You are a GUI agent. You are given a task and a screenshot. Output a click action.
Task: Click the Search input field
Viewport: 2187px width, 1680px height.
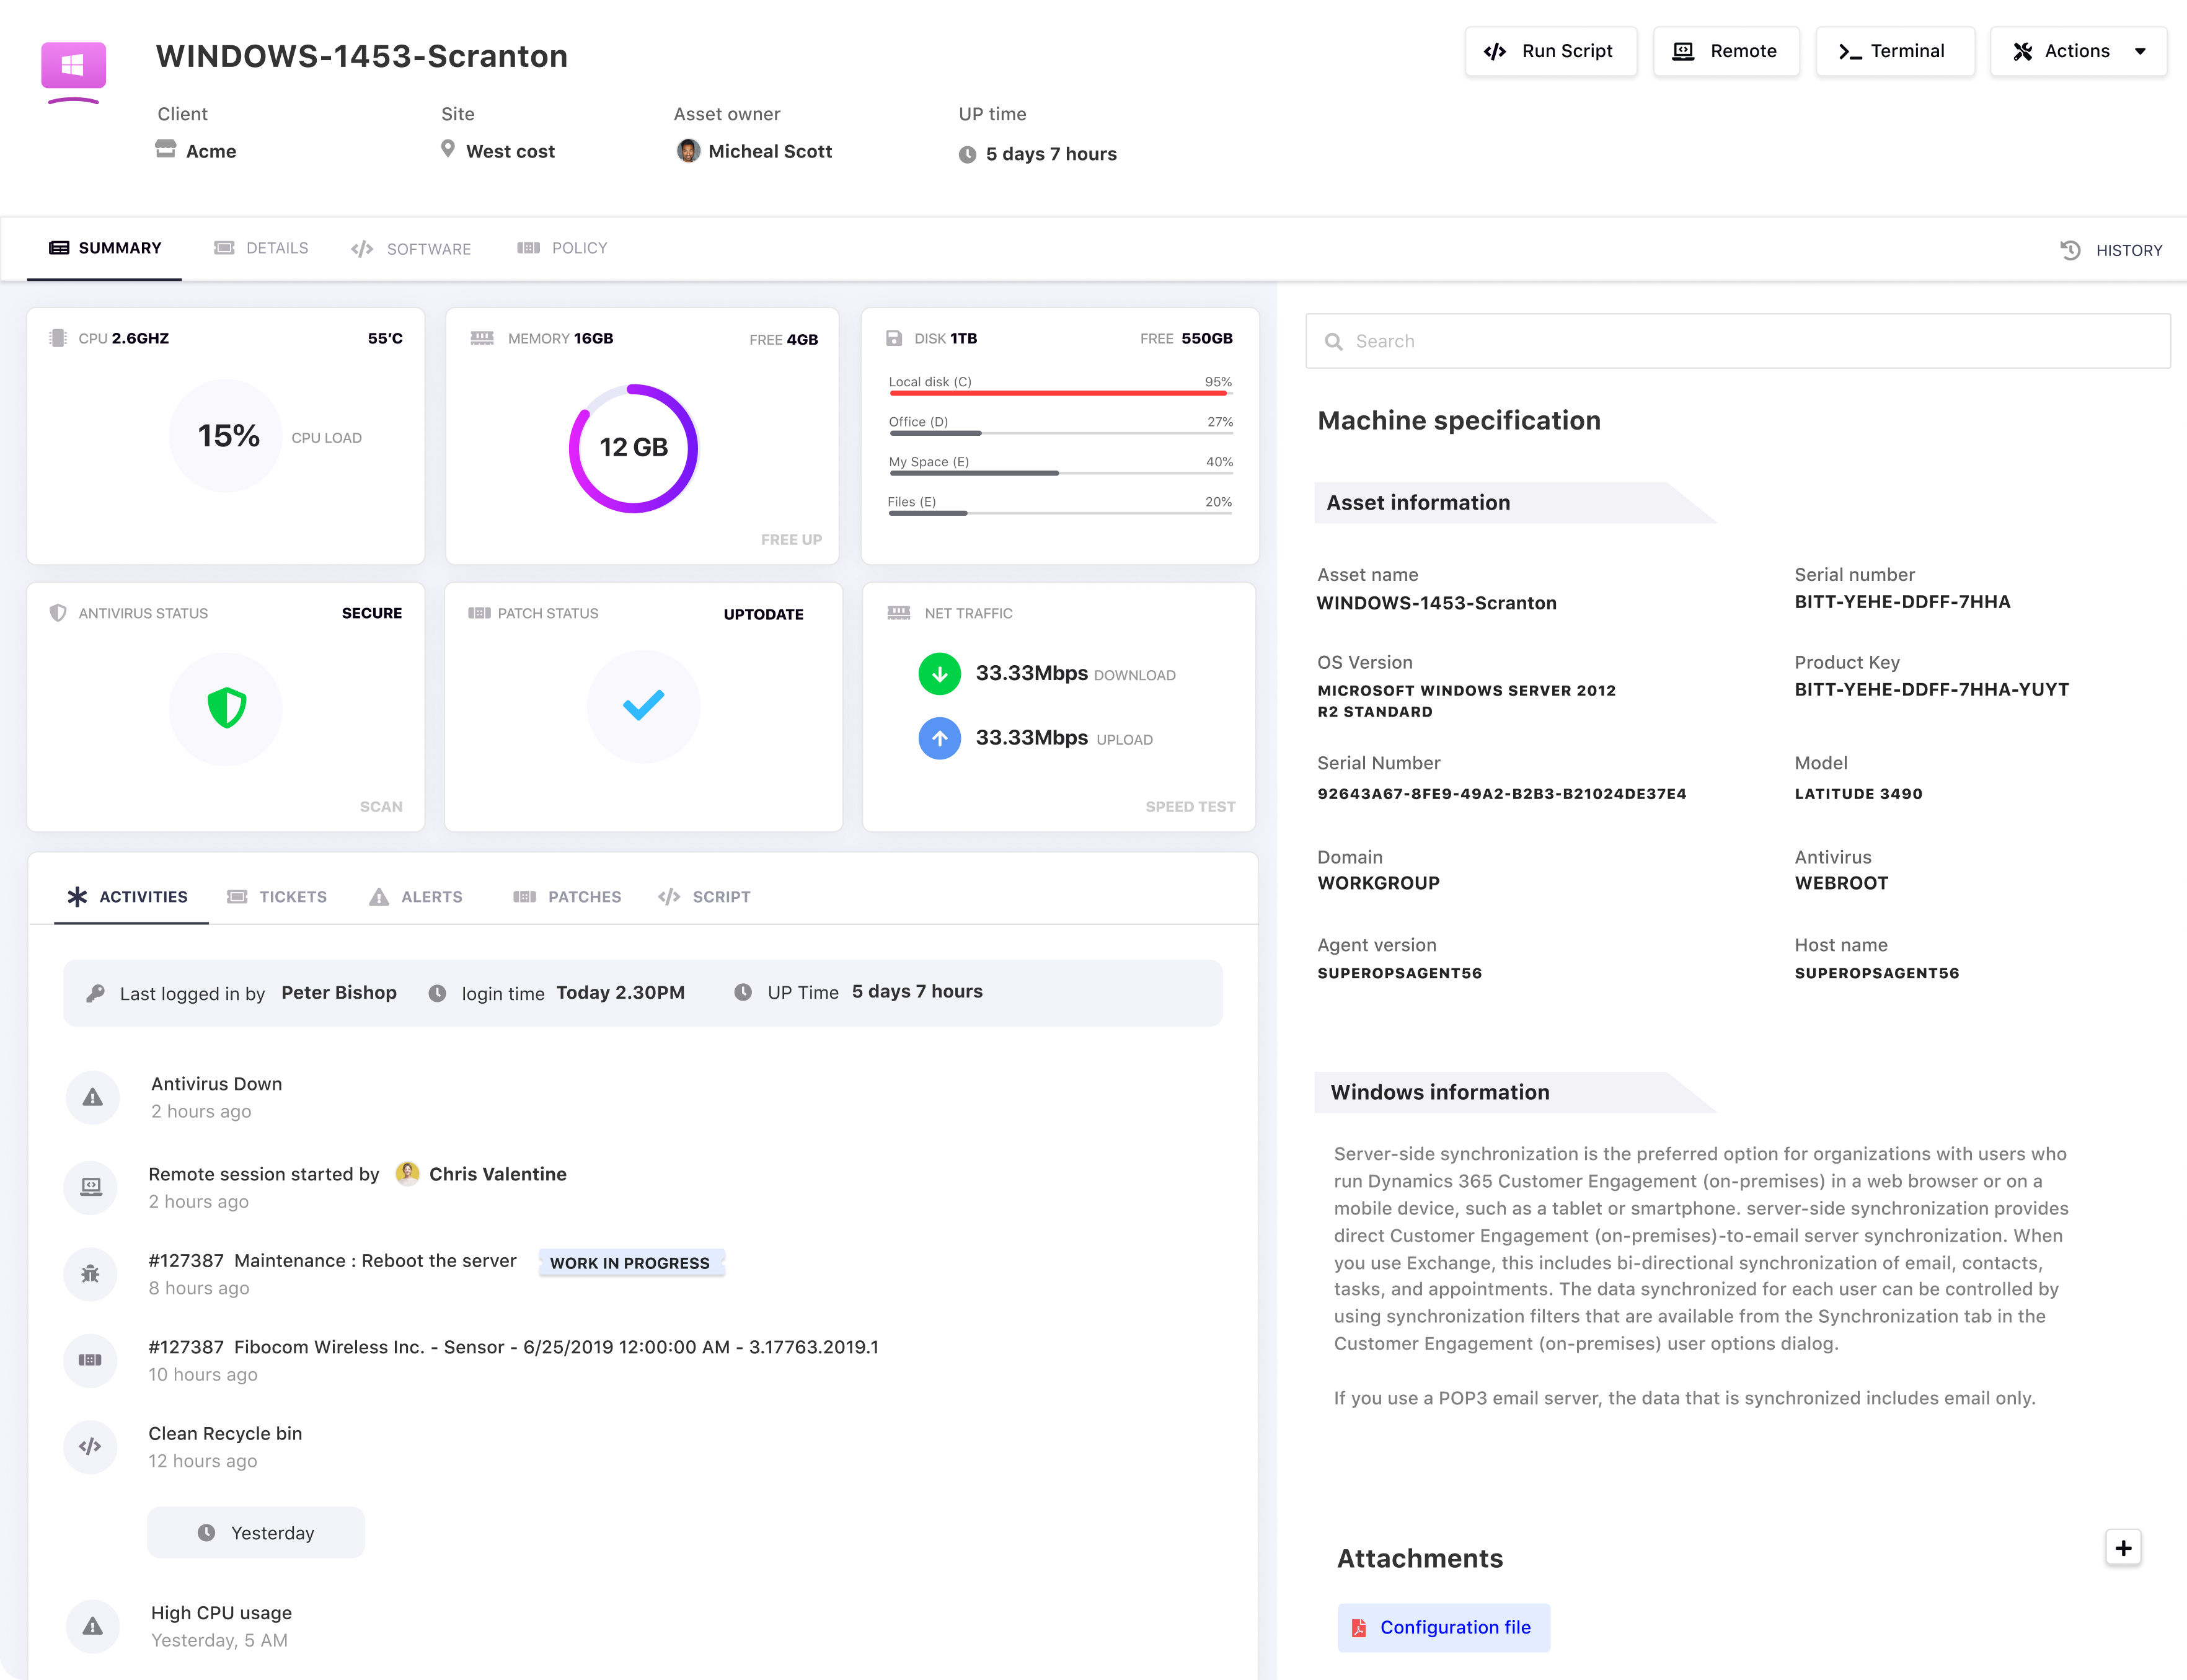(x=1743, y=340)
